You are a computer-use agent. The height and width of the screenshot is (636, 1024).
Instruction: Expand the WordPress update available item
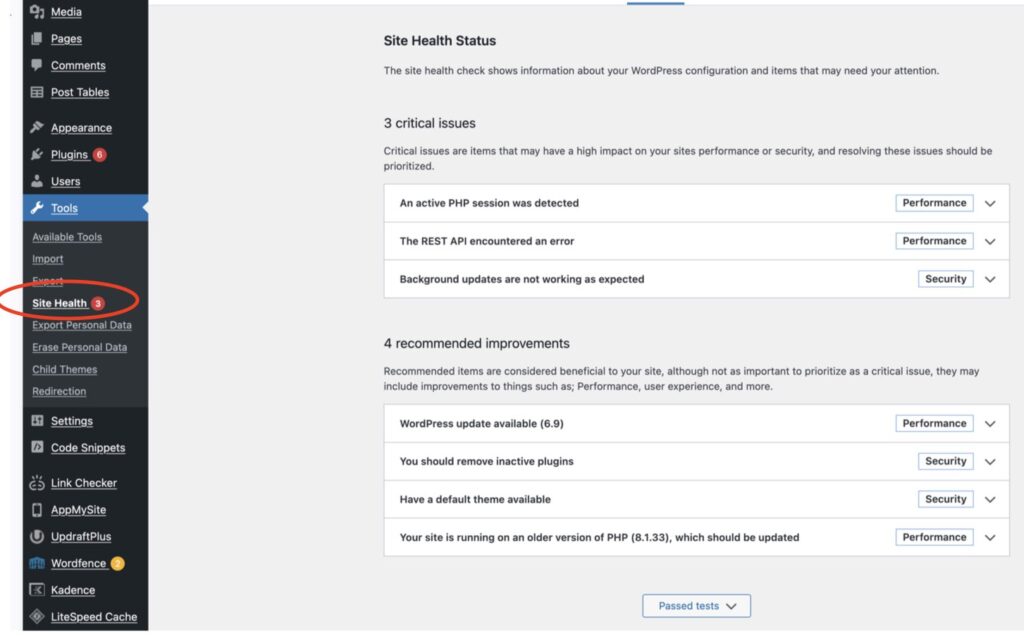(x=990, y=423)
